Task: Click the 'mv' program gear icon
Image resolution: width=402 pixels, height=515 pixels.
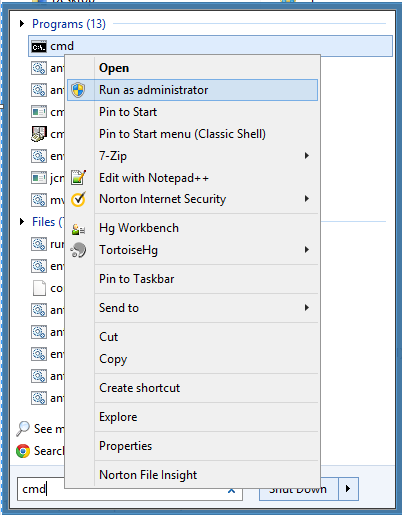Action: pos(39,200)
